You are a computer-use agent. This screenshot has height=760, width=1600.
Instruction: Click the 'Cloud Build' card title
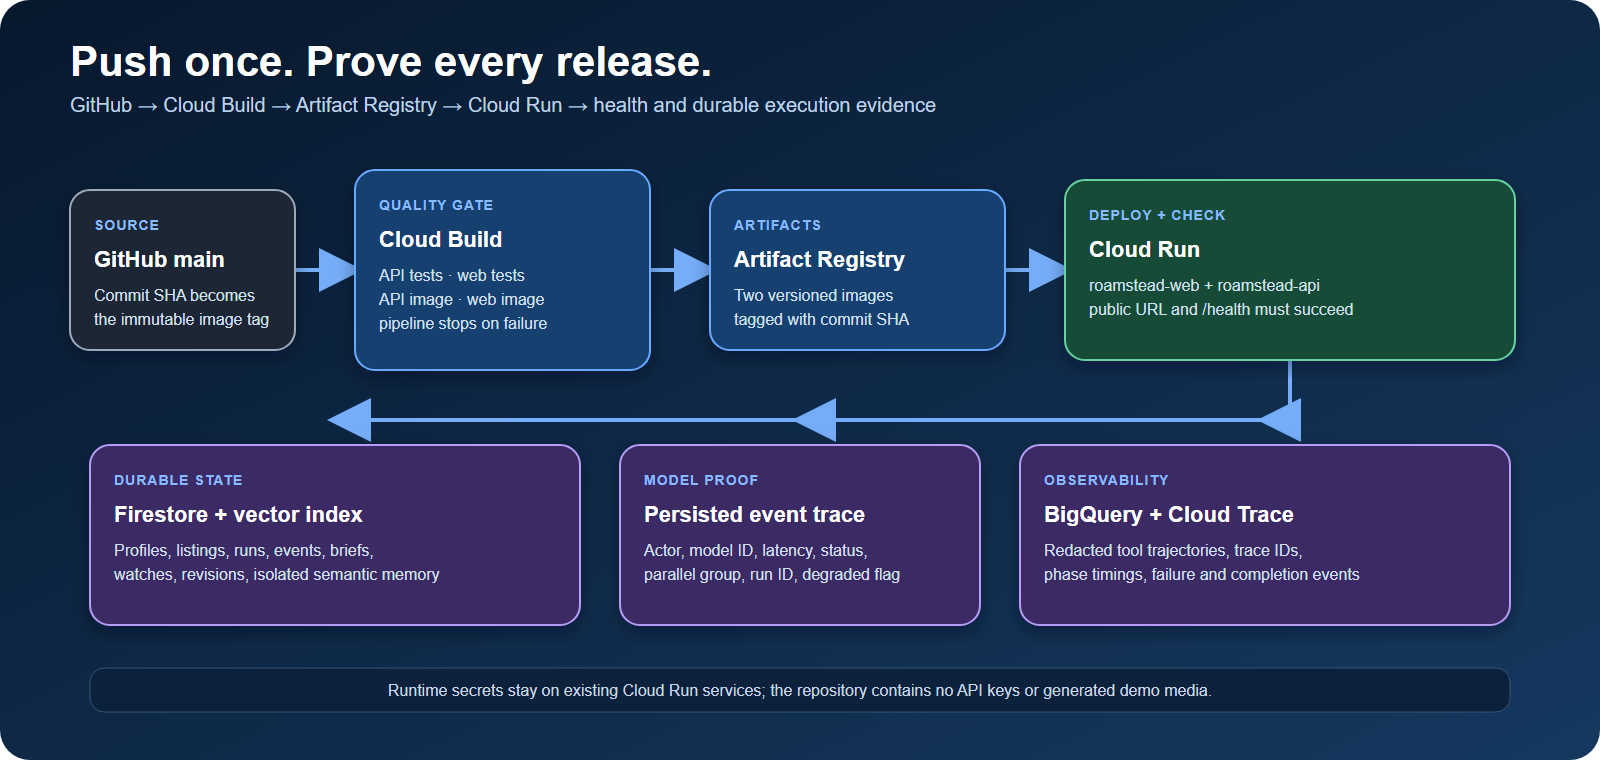440,239
